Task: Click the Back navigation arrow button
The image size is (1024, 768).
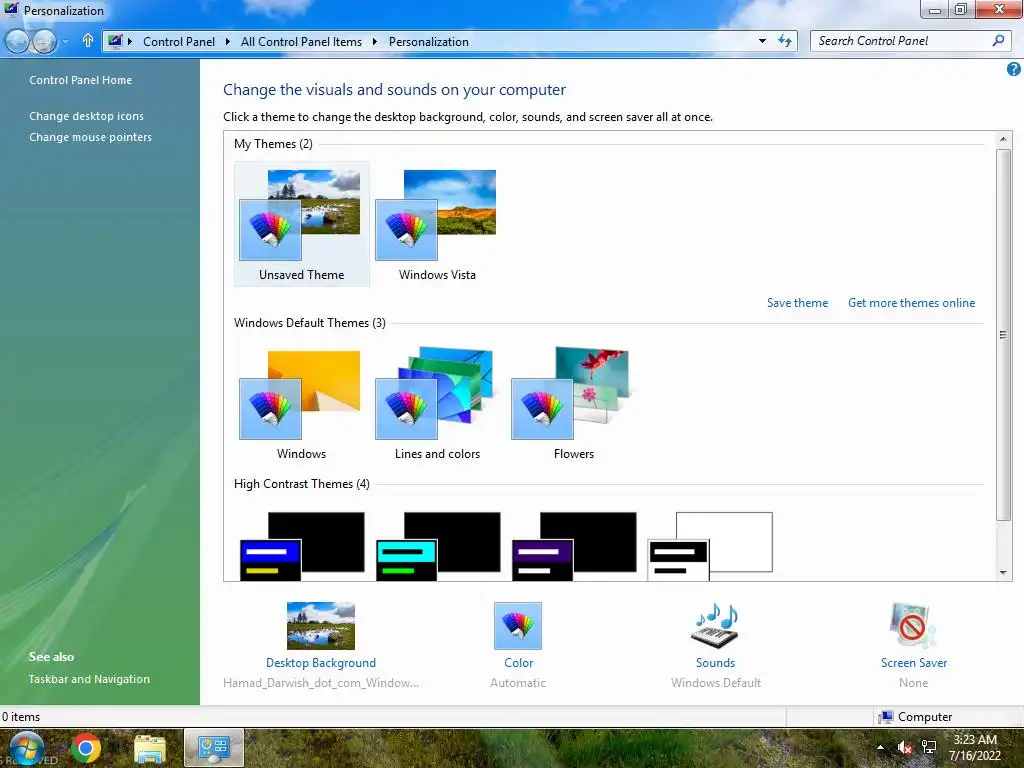Action: [x=17, y=42]
